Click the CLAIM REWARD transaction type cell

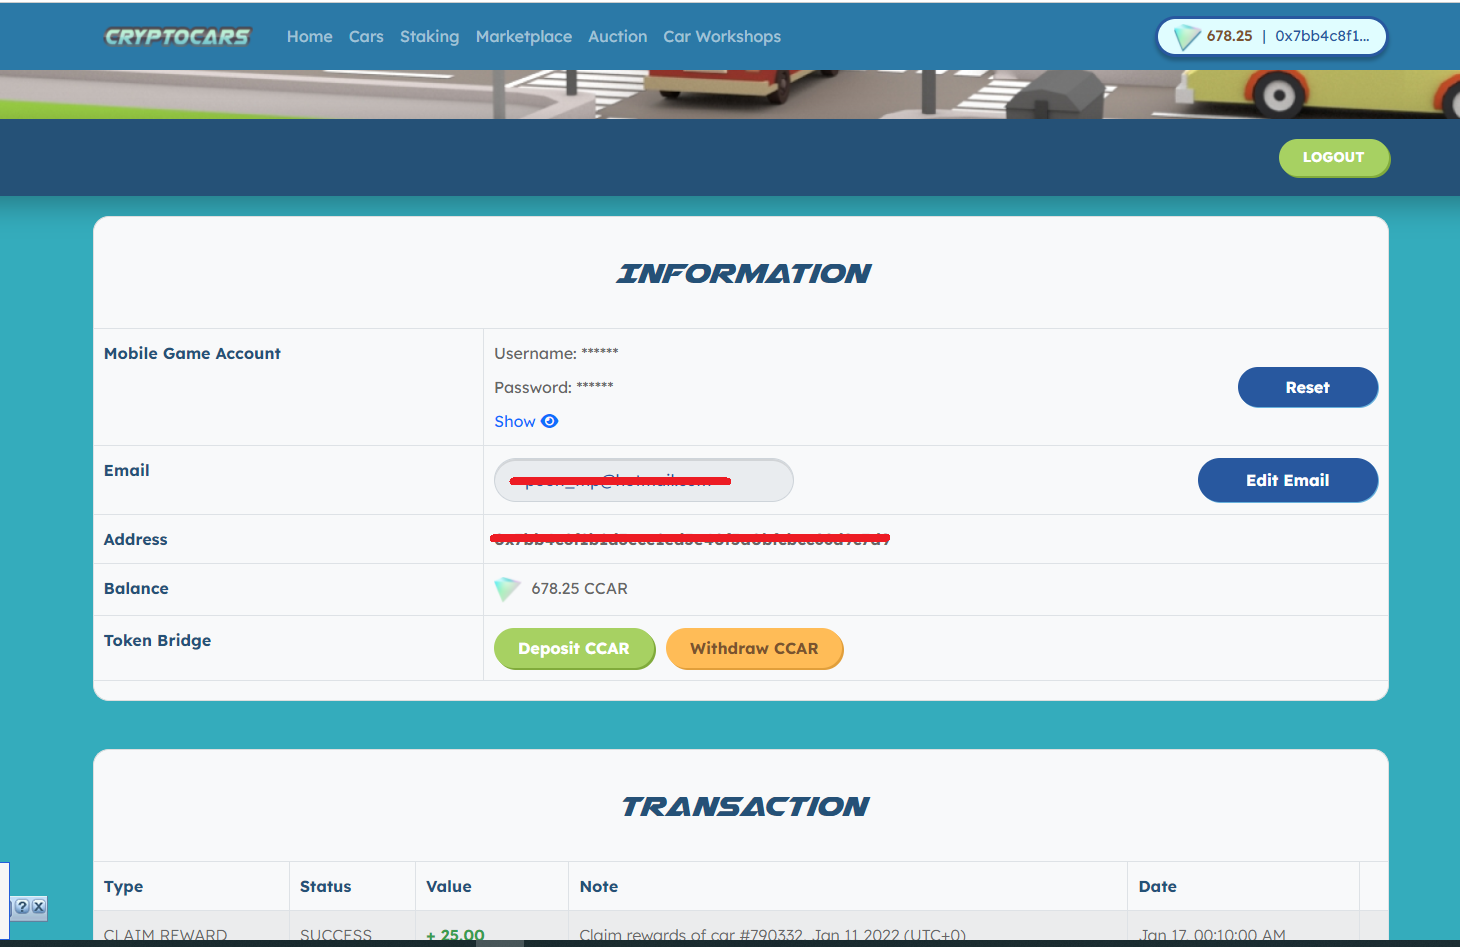tap(166, 935)
